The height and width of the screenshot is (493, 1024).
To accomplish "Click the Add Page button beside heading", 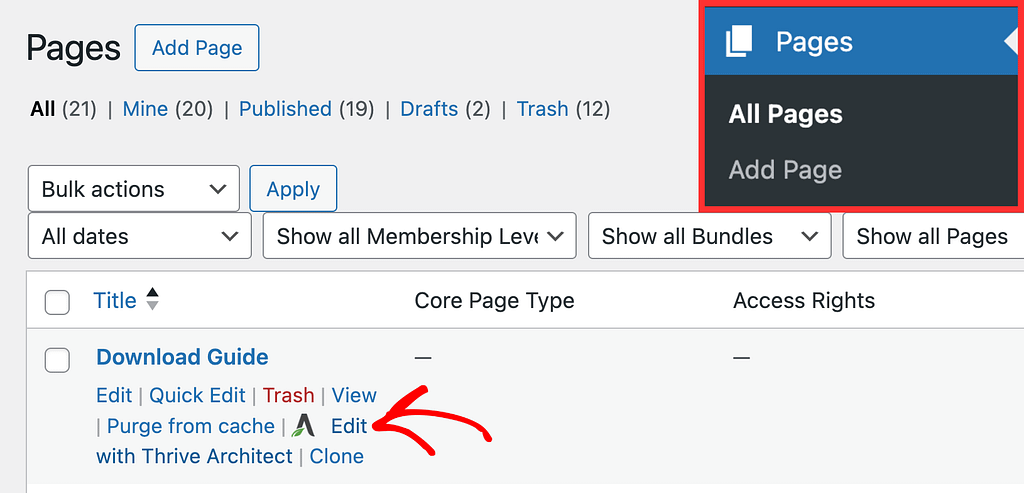I will click(197, 48).
